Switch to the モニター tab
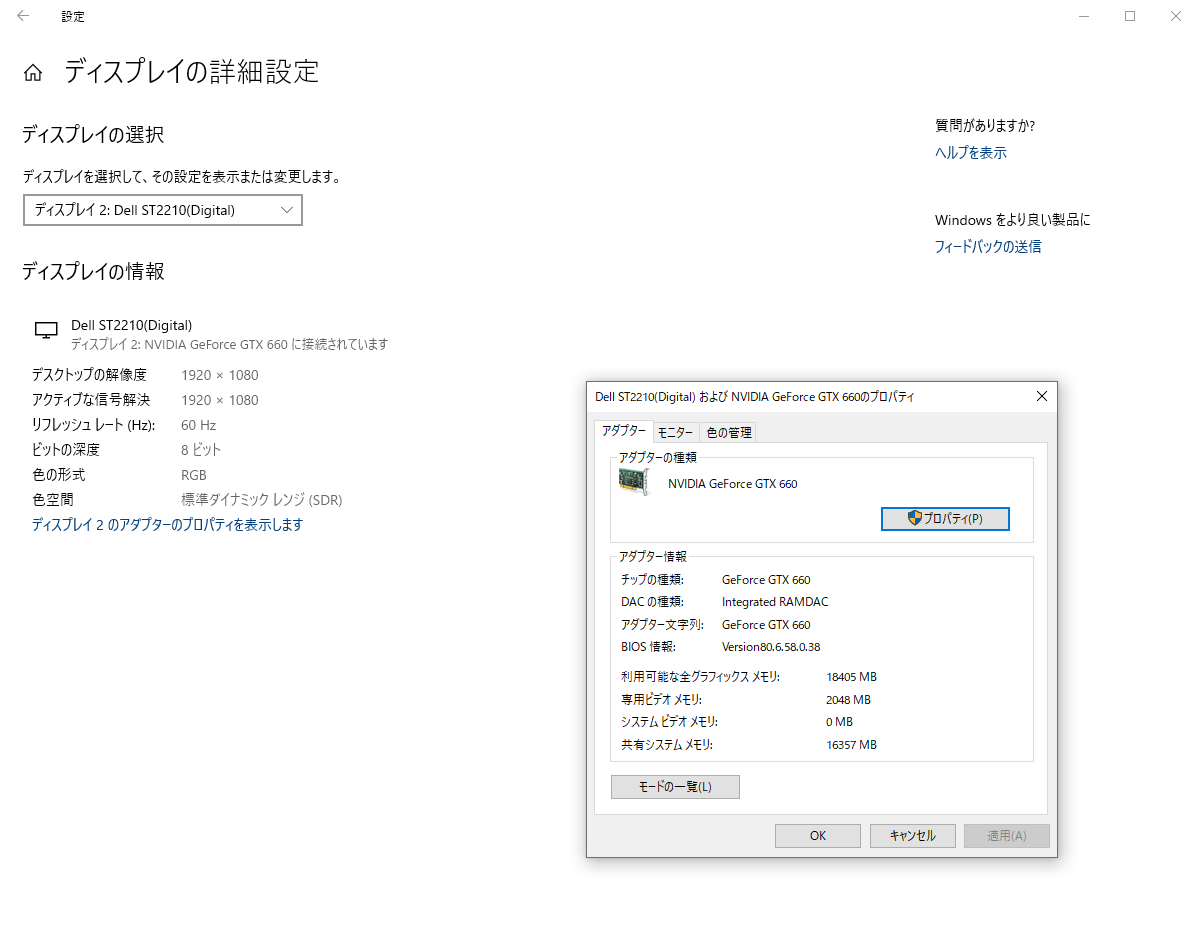The height and width of the screenshot is (930, 1196). 675,433
